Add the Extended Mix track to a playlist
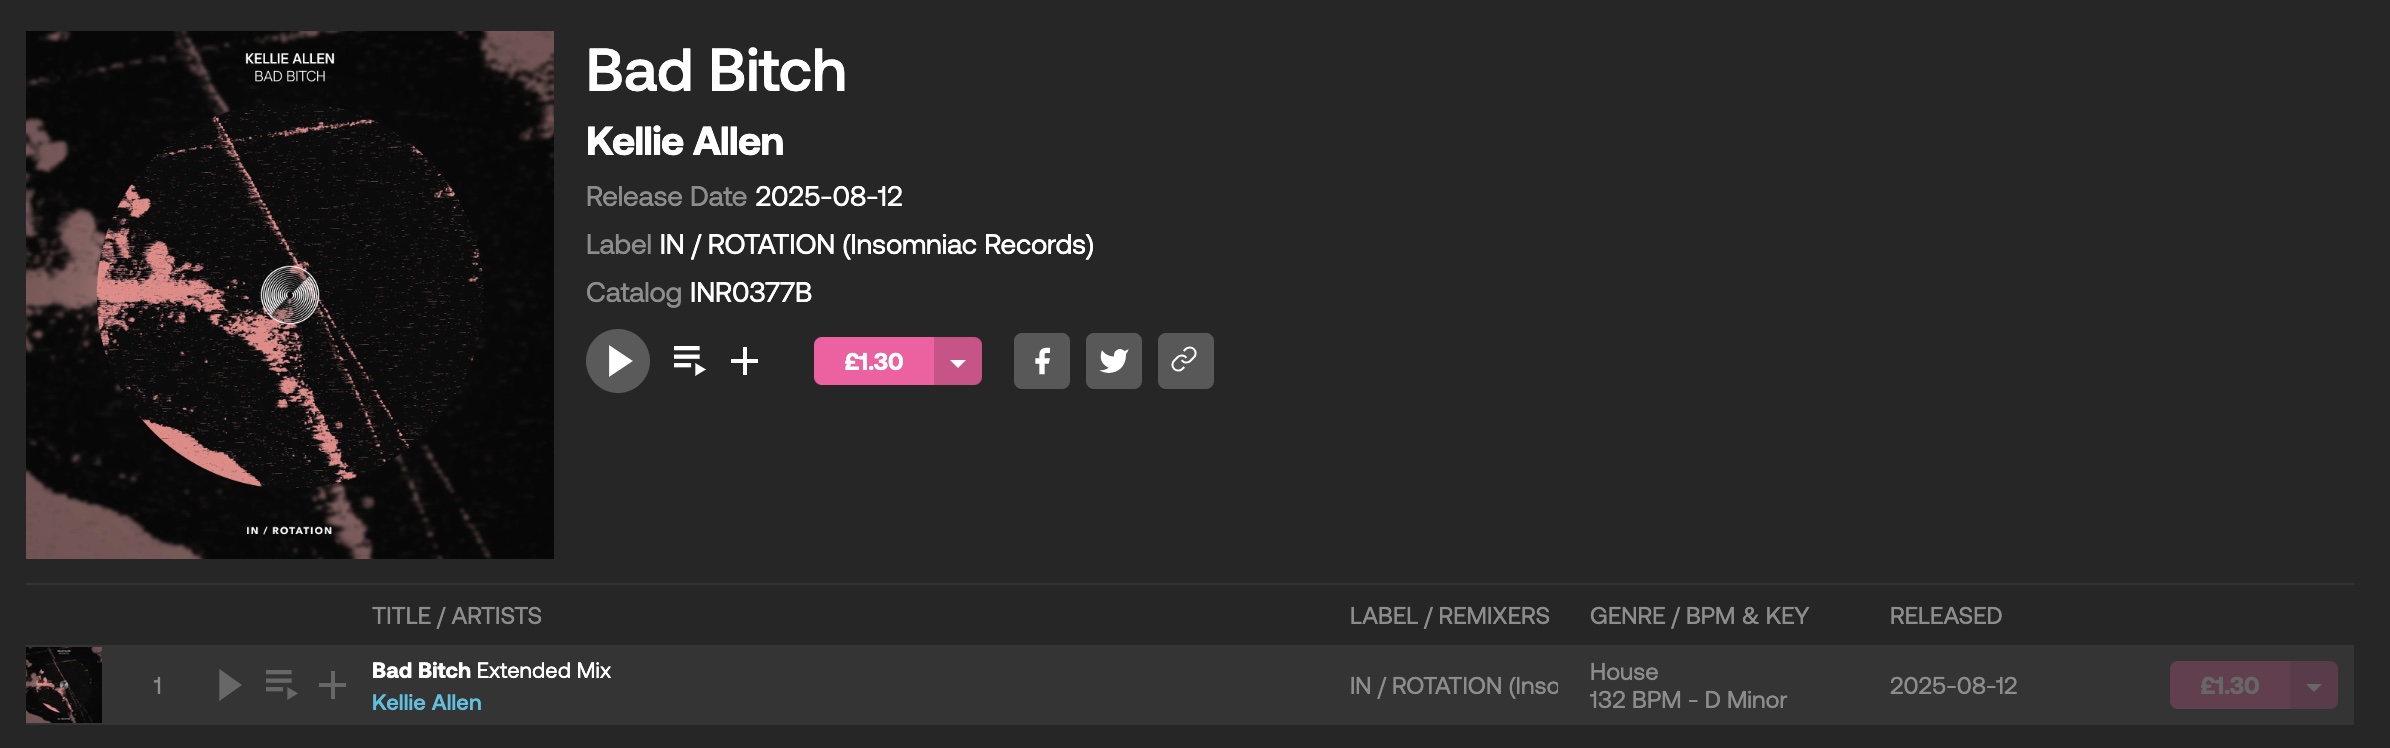Viewport: 2390px width, 748px height. click(x=332, y=685)
